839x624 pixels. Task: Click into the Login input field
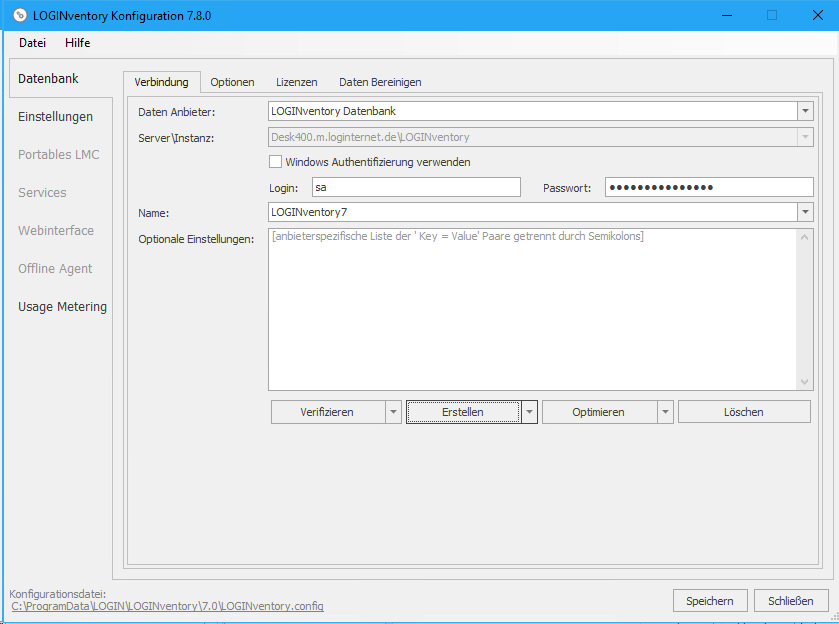pyautogui.click(x=416, y=187)
